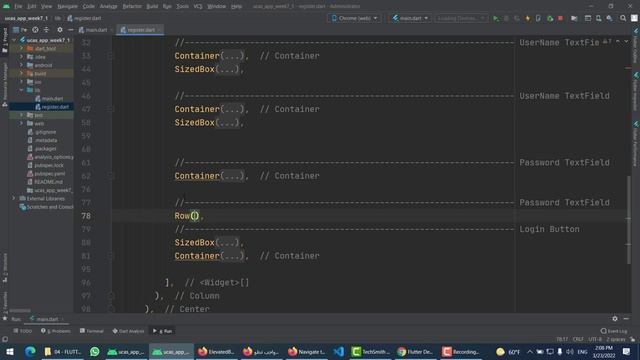Hide the project panel with the minus icon

click(x=70, y=30)
